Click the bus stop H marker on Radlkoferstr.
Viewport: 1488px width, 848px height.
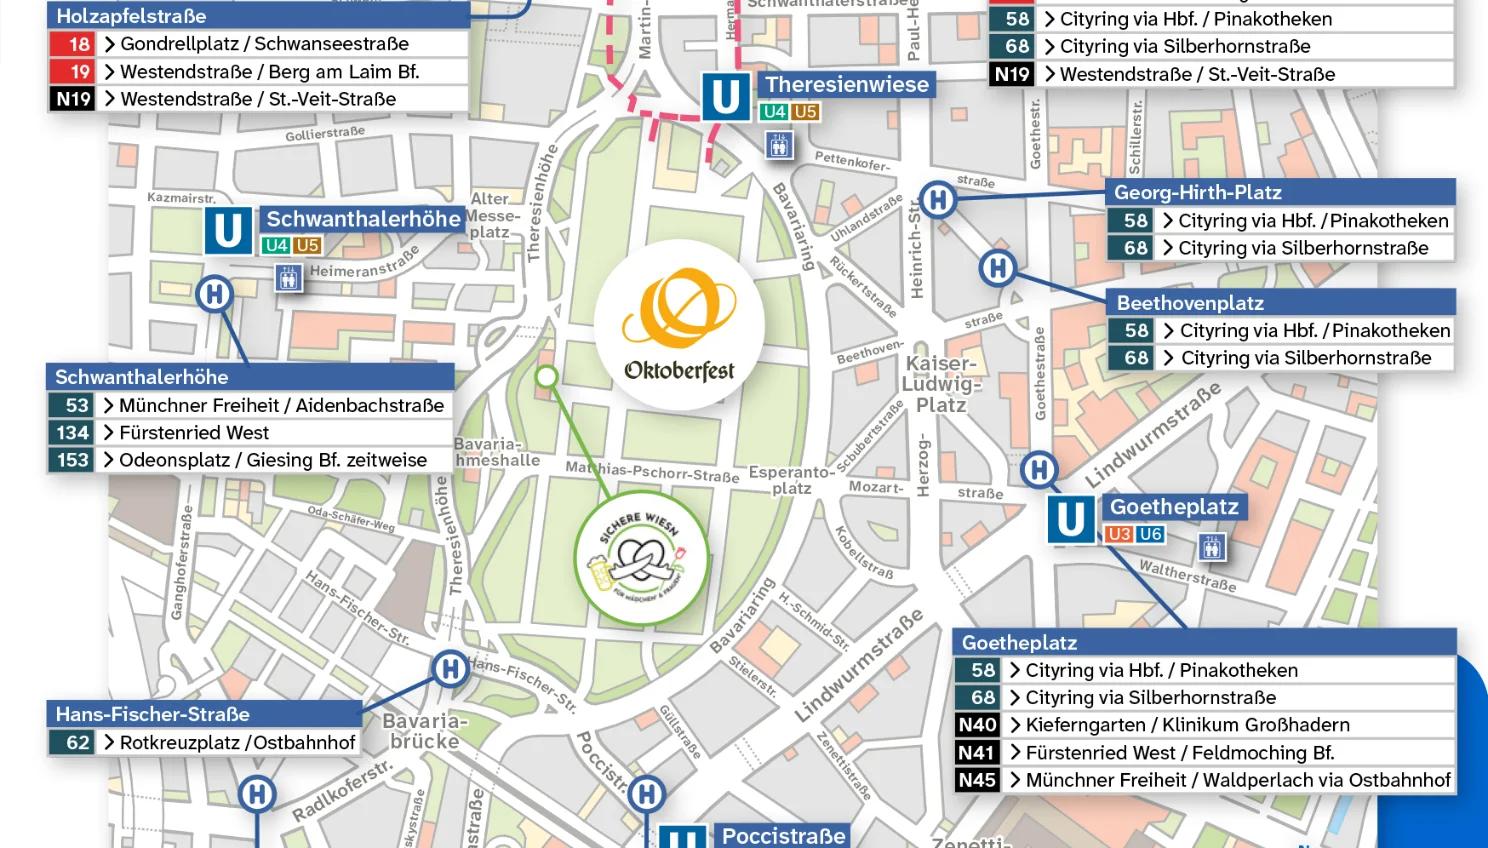257,795
